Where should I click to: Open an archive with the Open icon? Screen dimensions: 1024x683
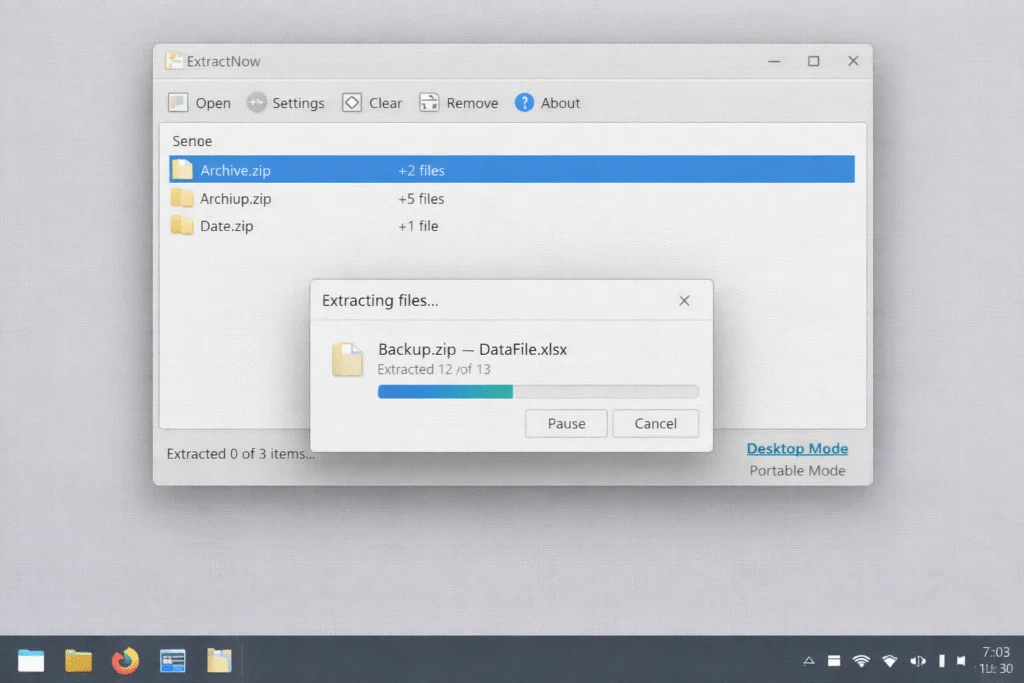(x=198, y=102)
